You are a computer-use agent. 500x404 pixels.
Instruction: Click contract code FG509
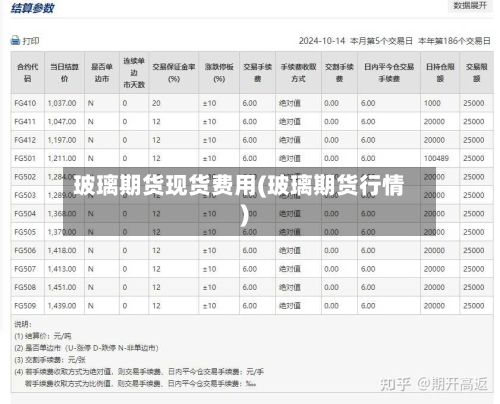(x=25, y=306)
